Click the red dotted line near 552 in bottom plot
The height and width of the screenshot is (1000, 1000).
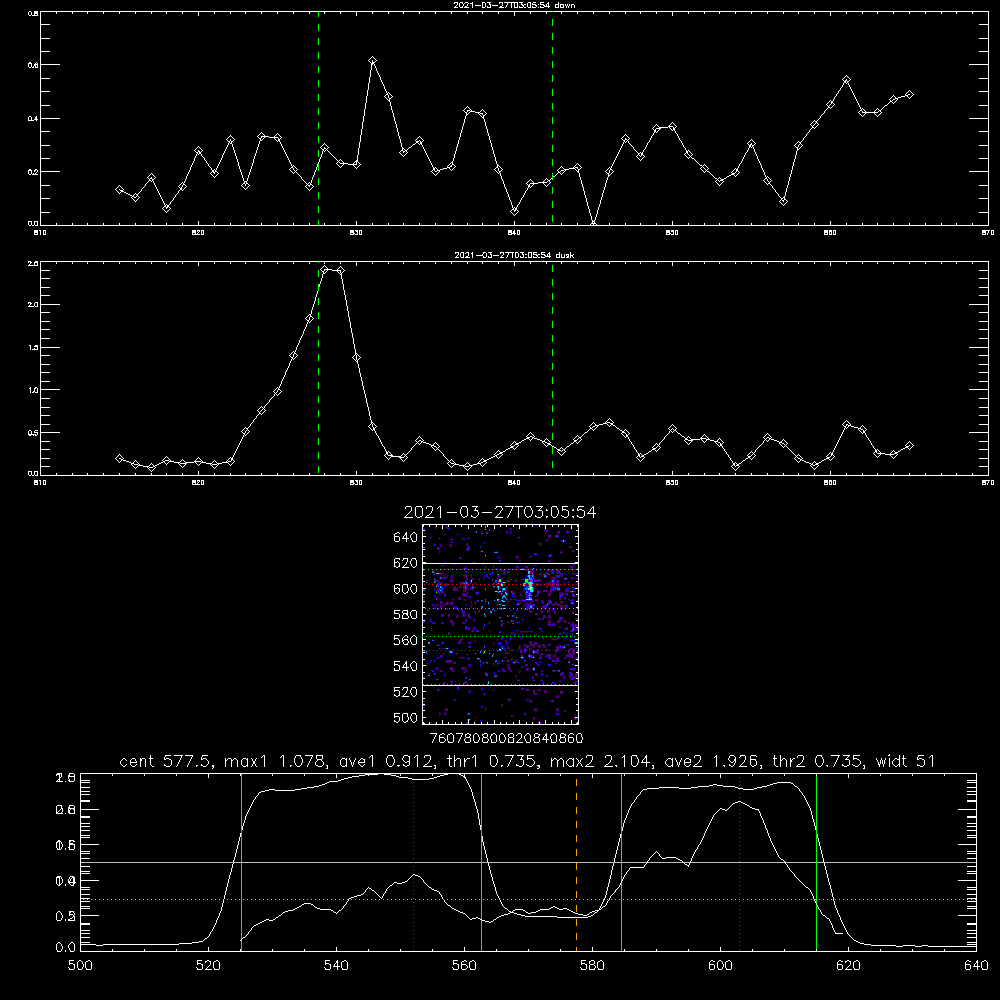[413, 862]
